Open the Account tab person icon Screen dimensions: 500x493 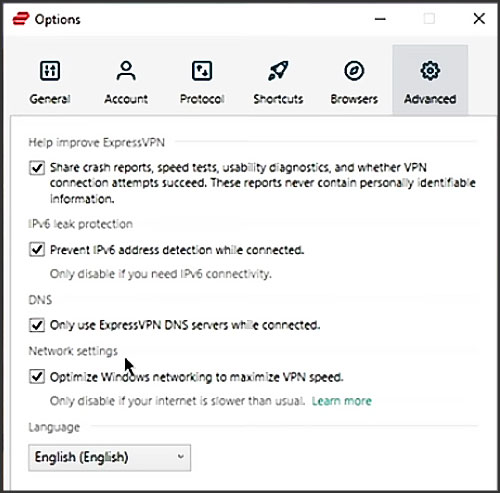coord(126,71)
